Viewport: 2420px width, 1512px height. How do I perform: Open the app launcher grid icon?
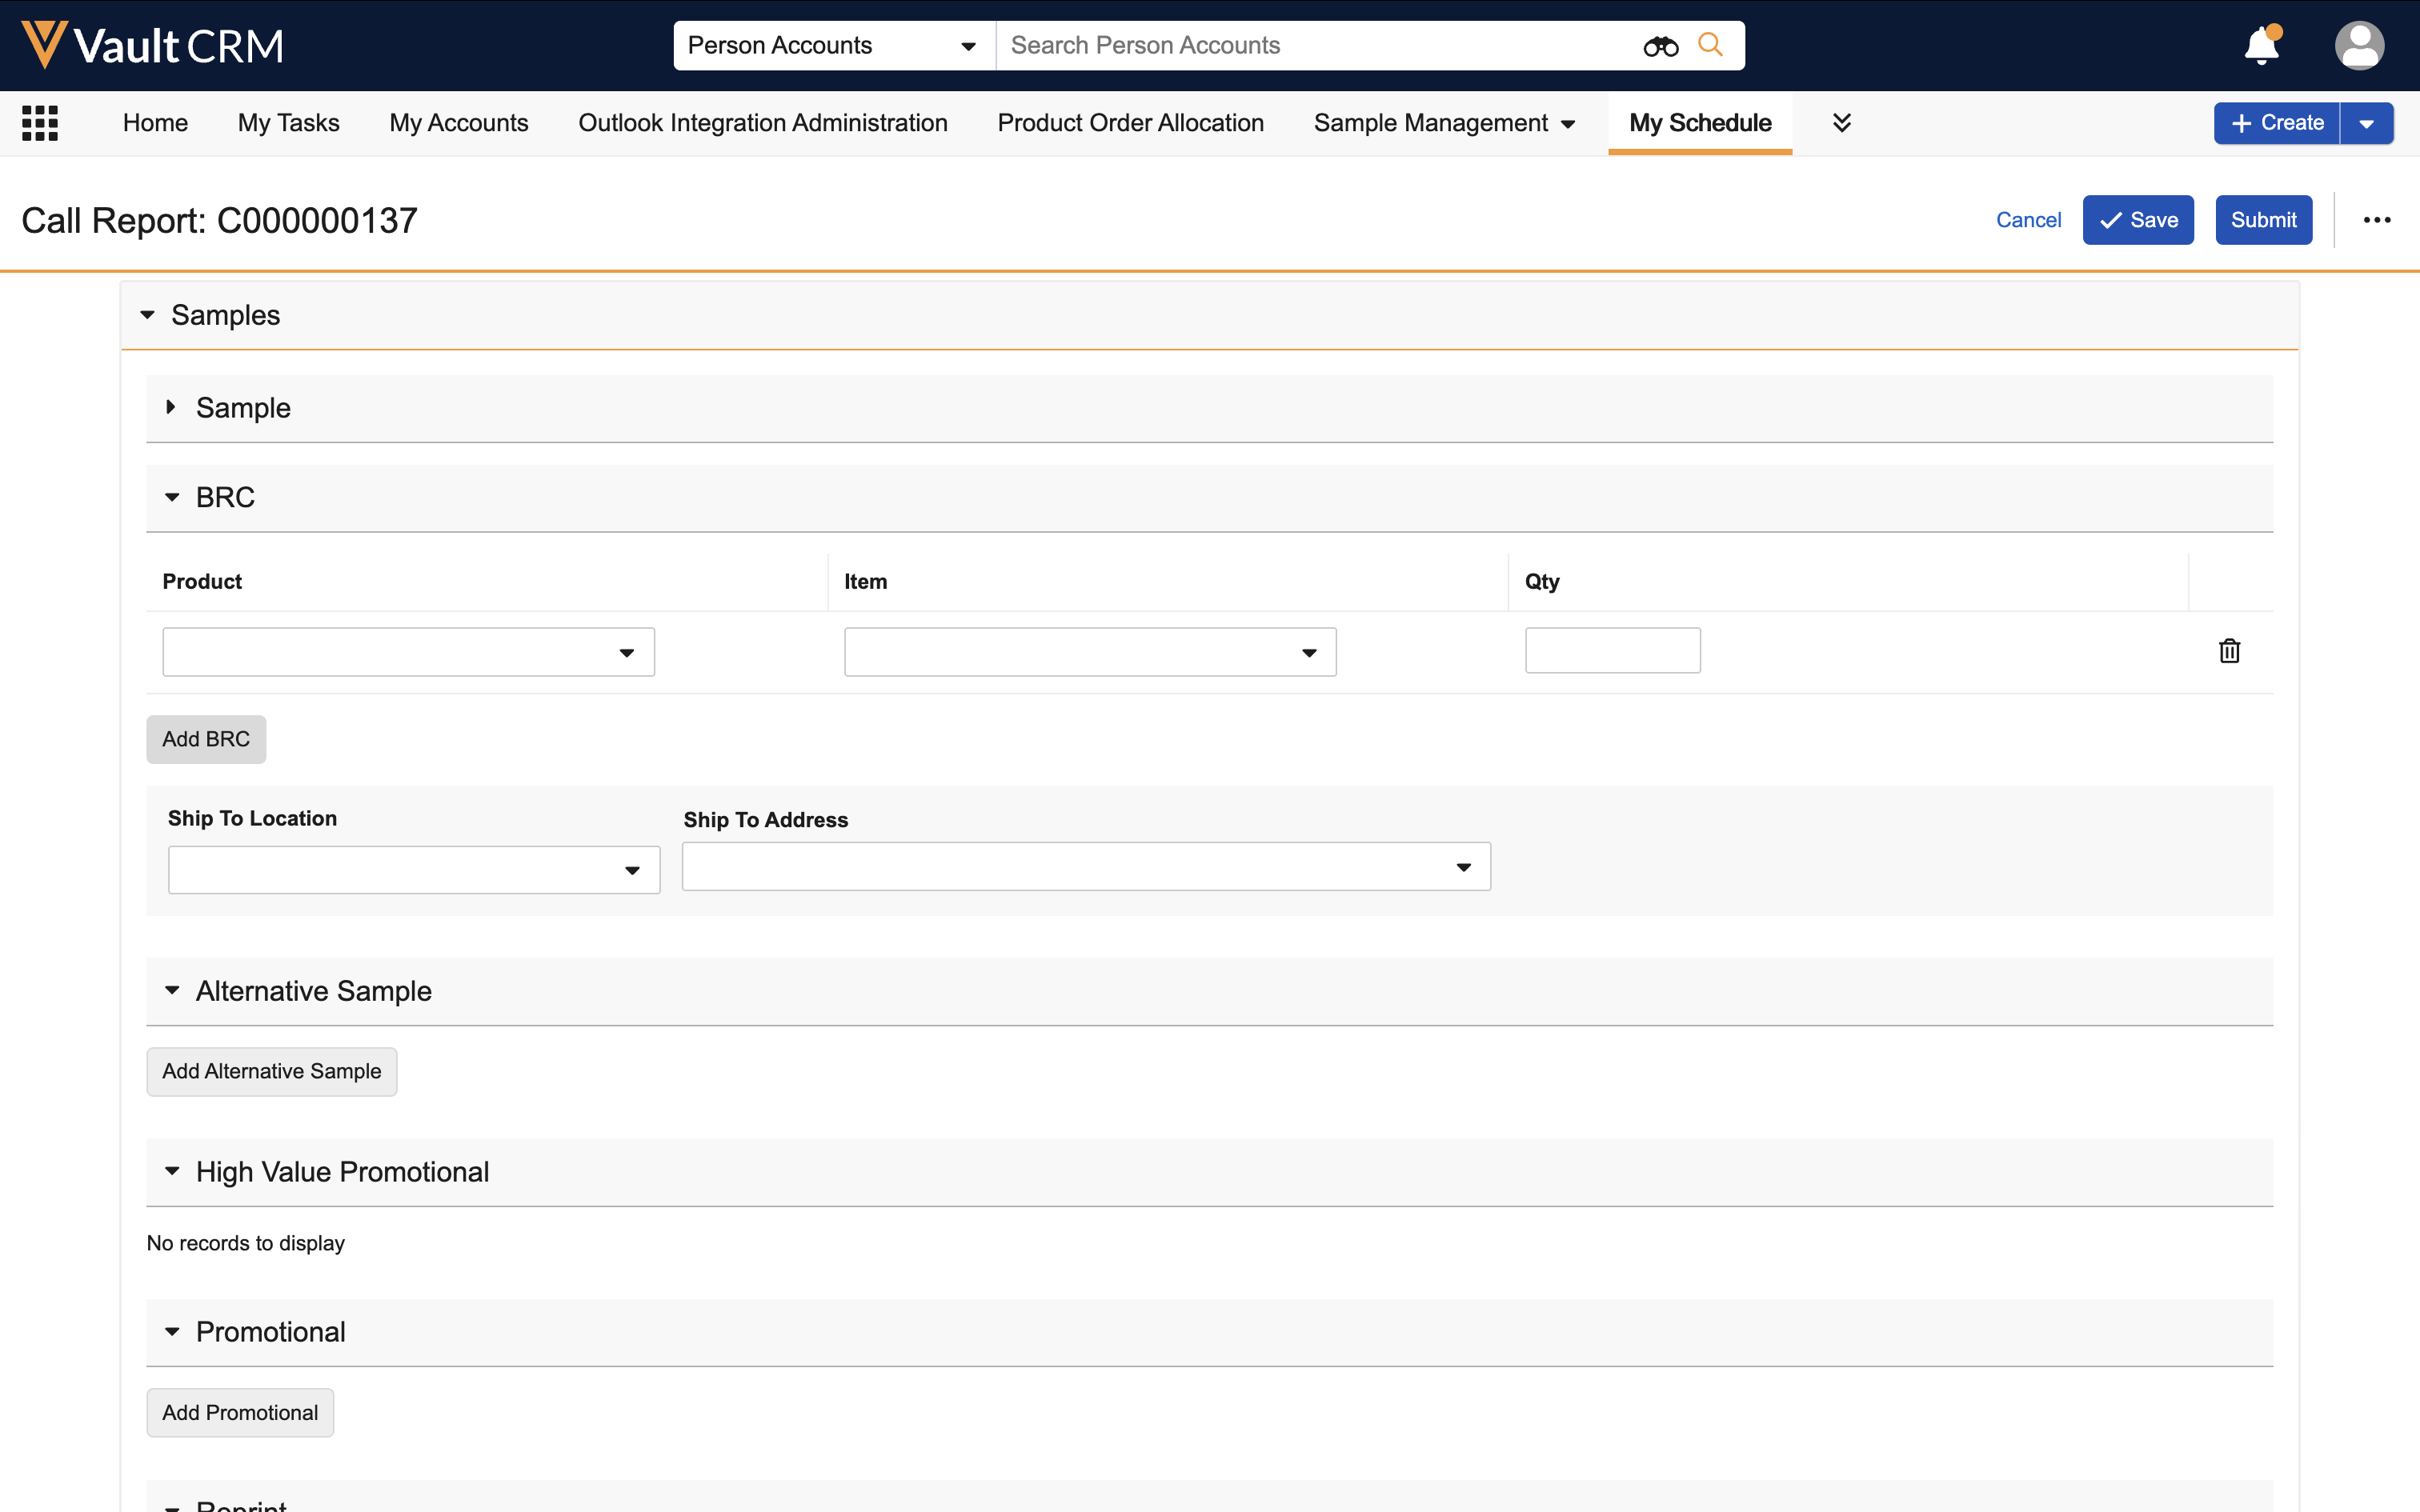(40, 123)
